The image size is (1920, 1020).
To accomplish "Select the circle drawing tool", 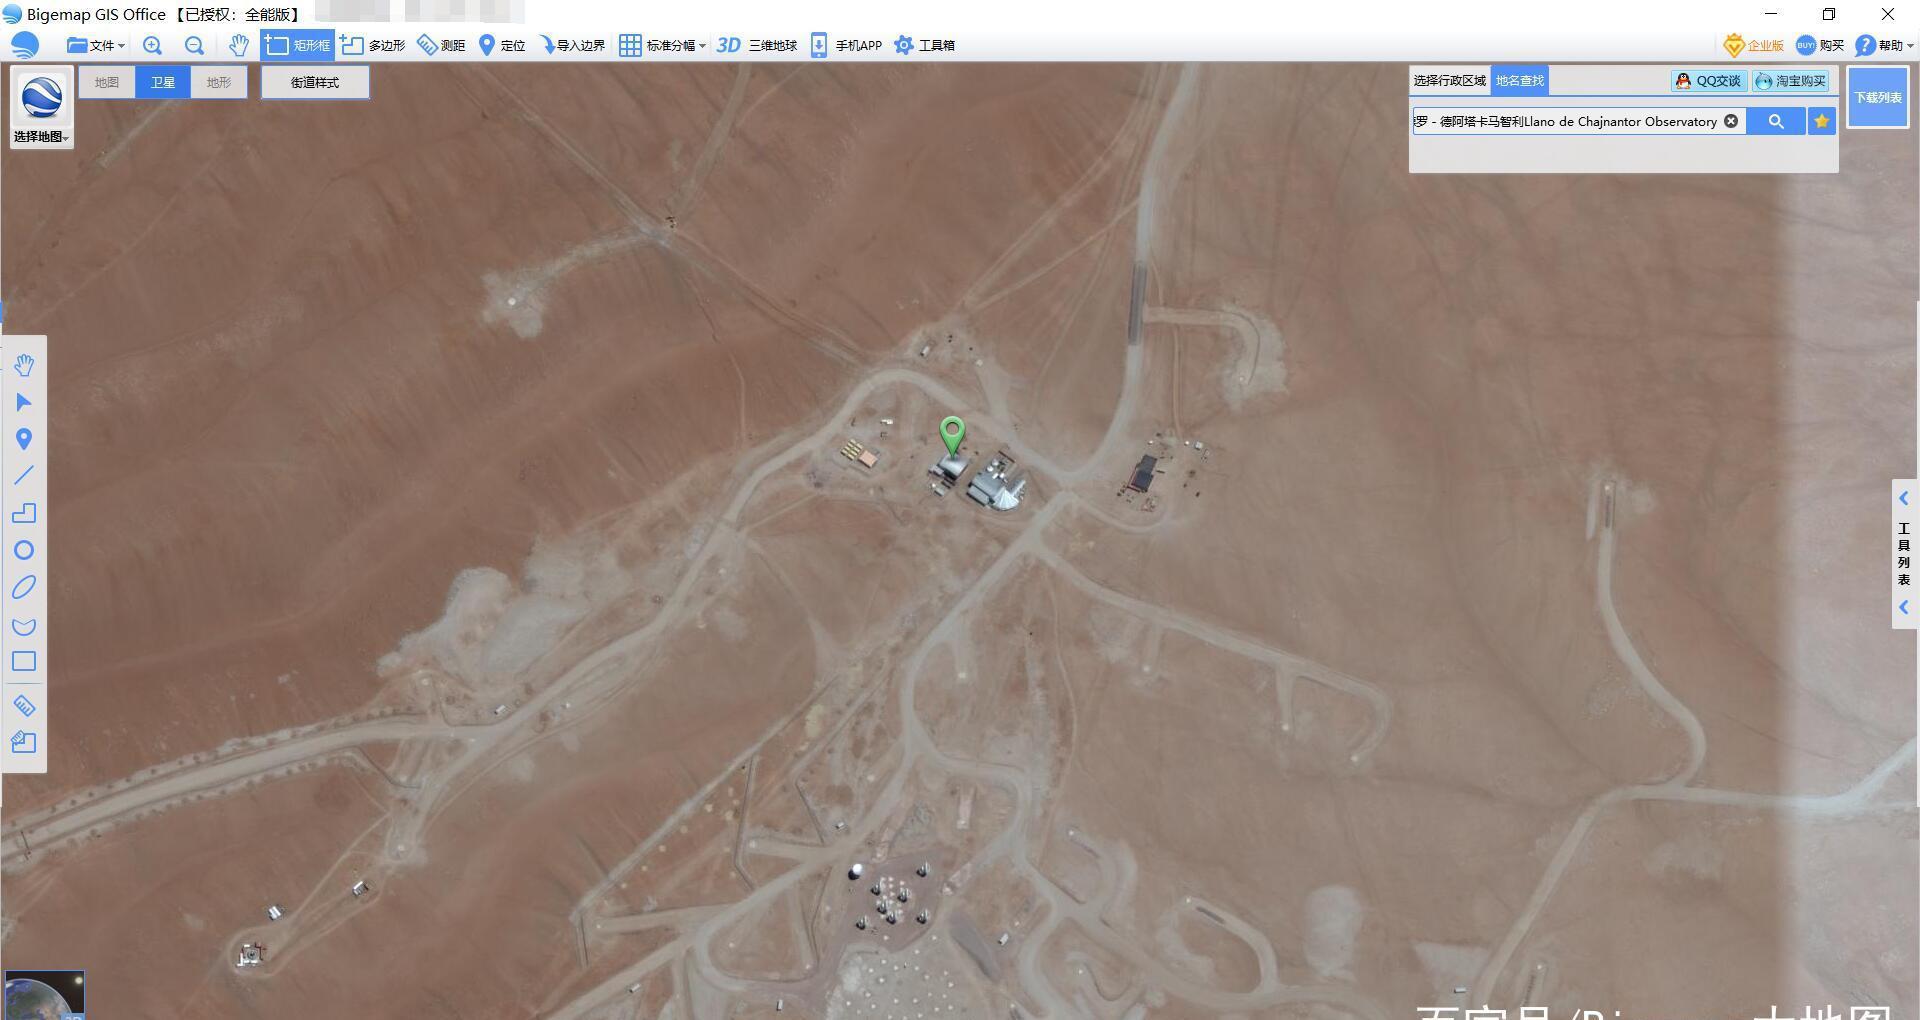I will click(24, 550).
